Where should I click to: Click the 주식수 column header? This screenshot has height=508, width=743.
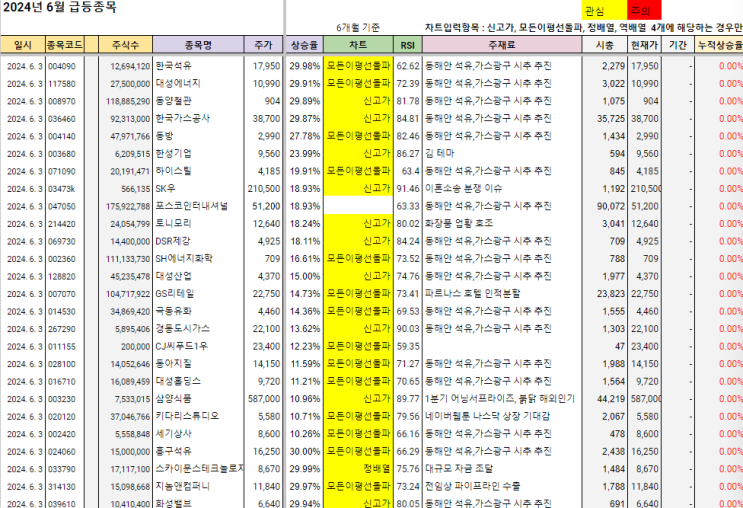coord(126,45)
